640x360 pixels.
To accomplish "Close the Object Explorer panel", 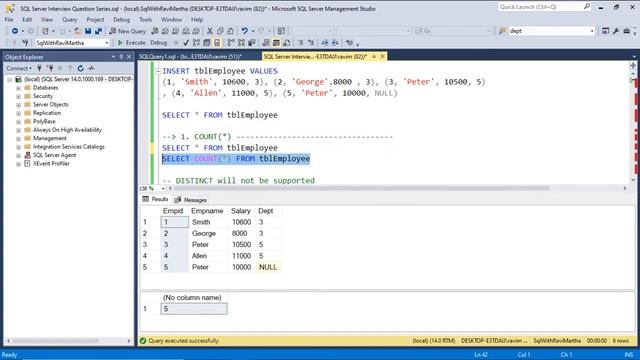I will tap(129, 57).
